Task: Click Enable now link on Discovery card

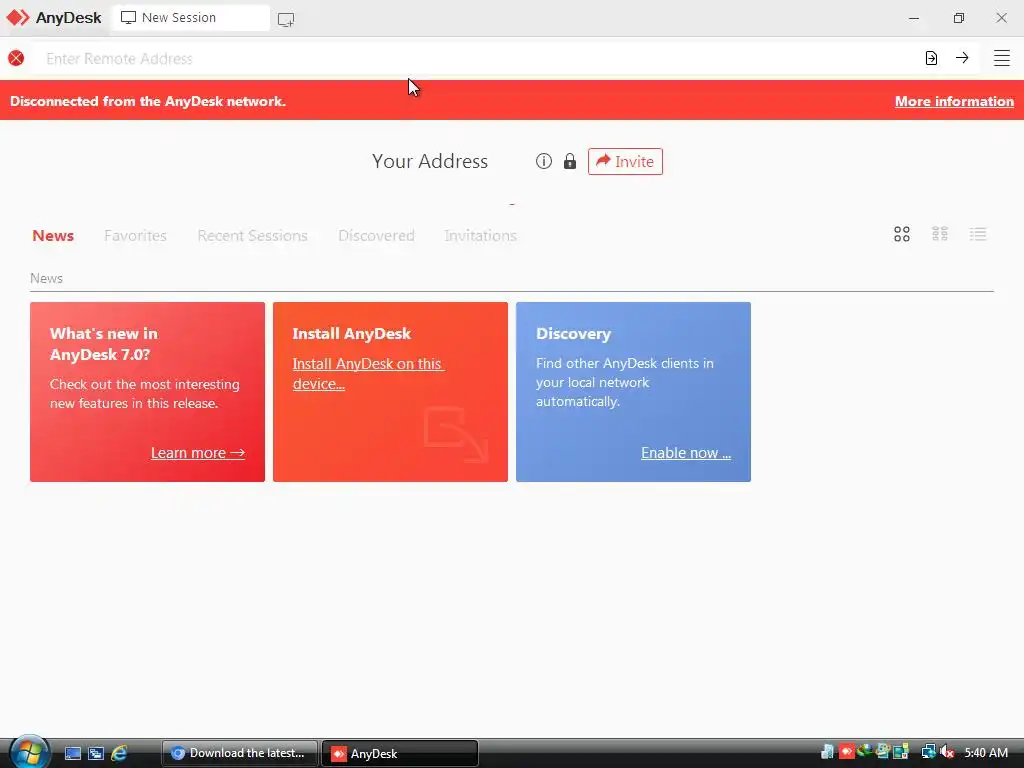Action: 686,453
